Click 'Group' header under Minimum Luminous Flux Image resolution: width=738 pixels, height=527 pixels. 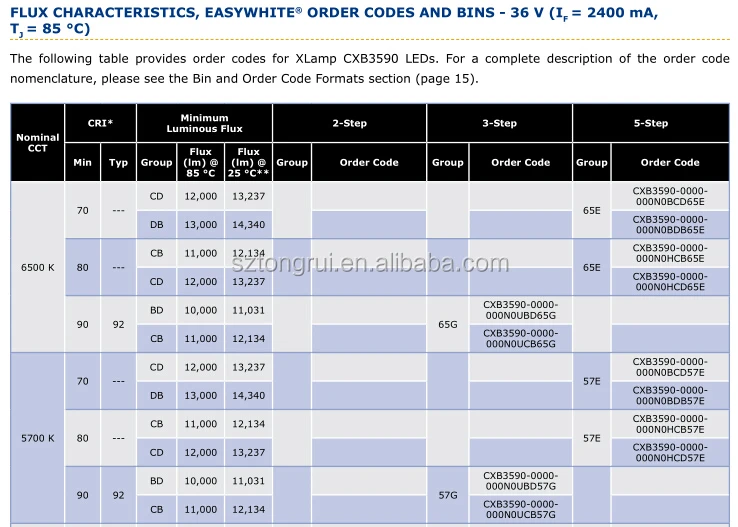tap(156, 162)
